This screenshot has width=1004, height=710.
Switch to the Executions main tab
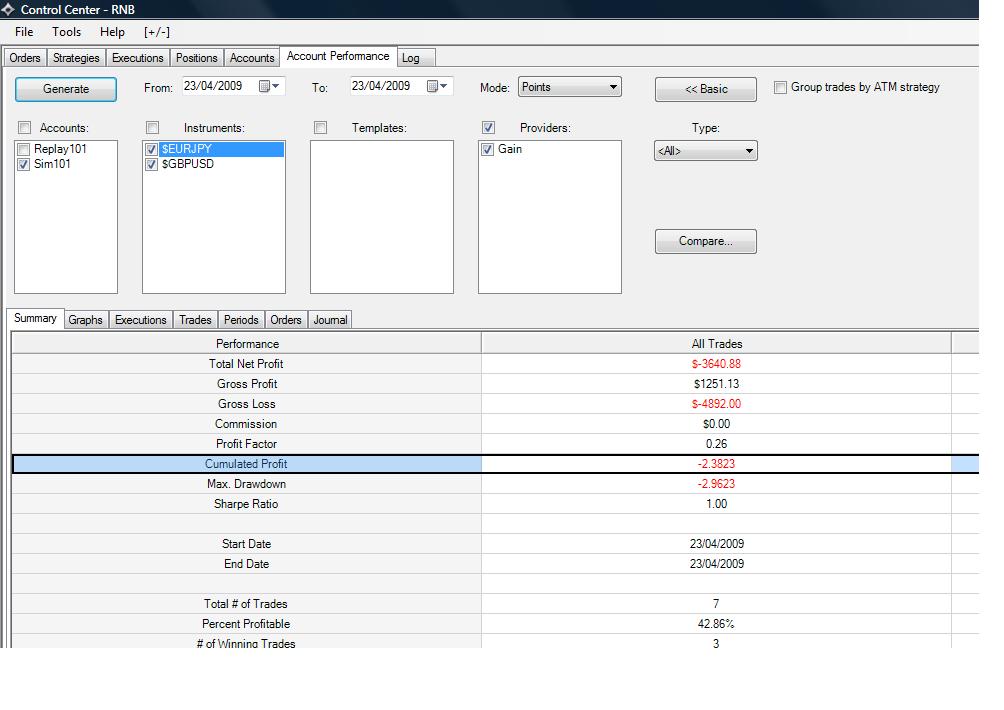(138, 58)
